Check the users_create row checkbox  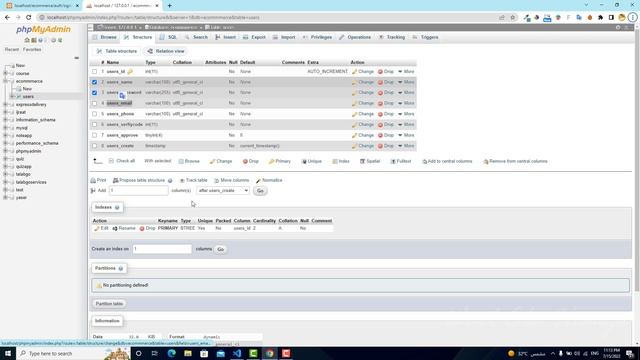(x=94, y=146)
